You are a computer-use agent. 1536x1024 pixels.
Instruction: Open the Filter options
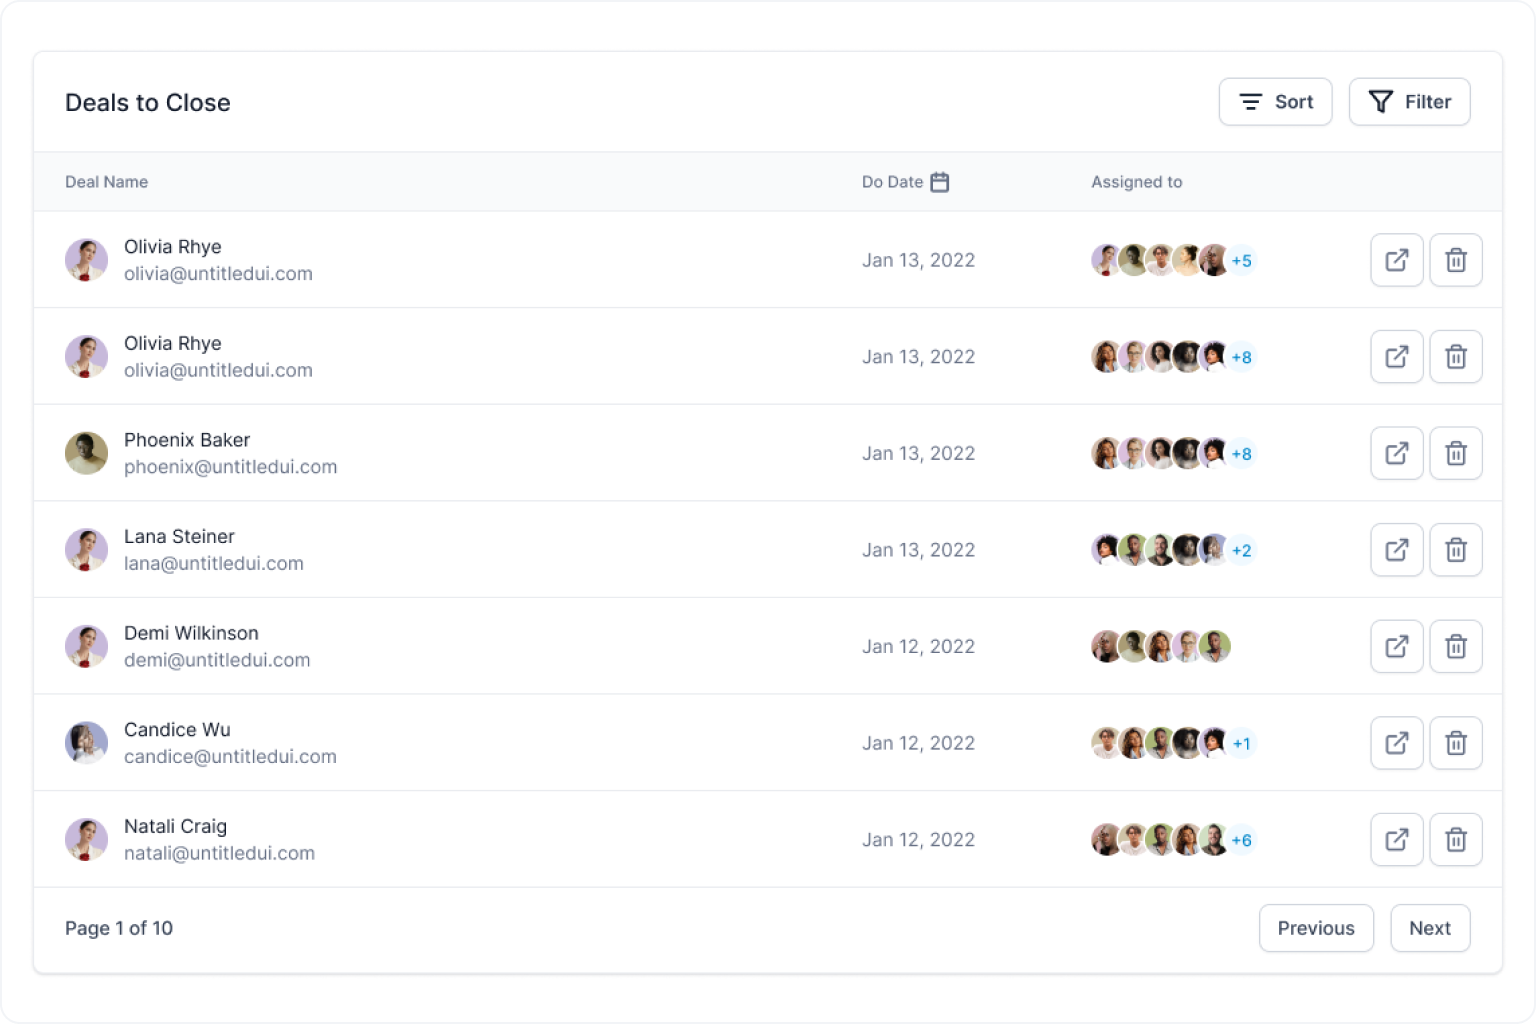1409,102
